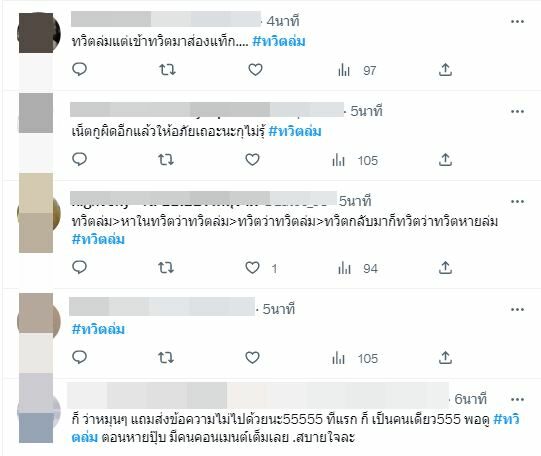View analytics showing 97 views
The height and width of the screenshot is (456, 541).
pyautogui.click(x=357, y=70)
